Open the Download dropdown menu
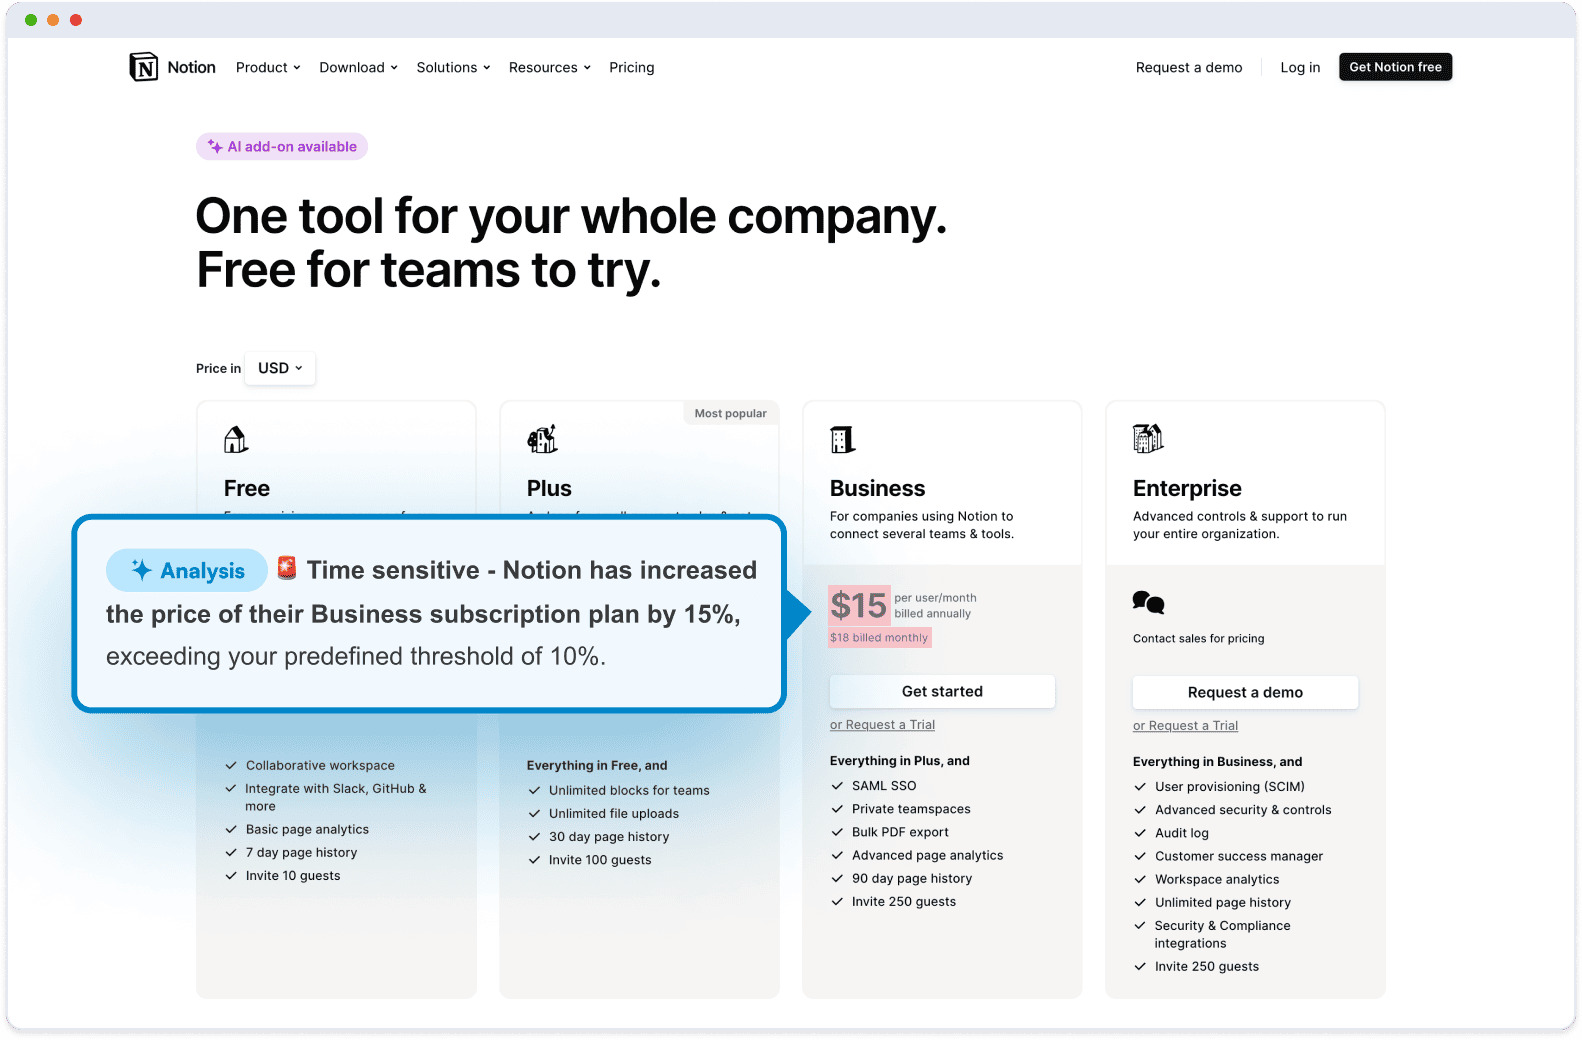1582x1040 pixels. point(358,67)
